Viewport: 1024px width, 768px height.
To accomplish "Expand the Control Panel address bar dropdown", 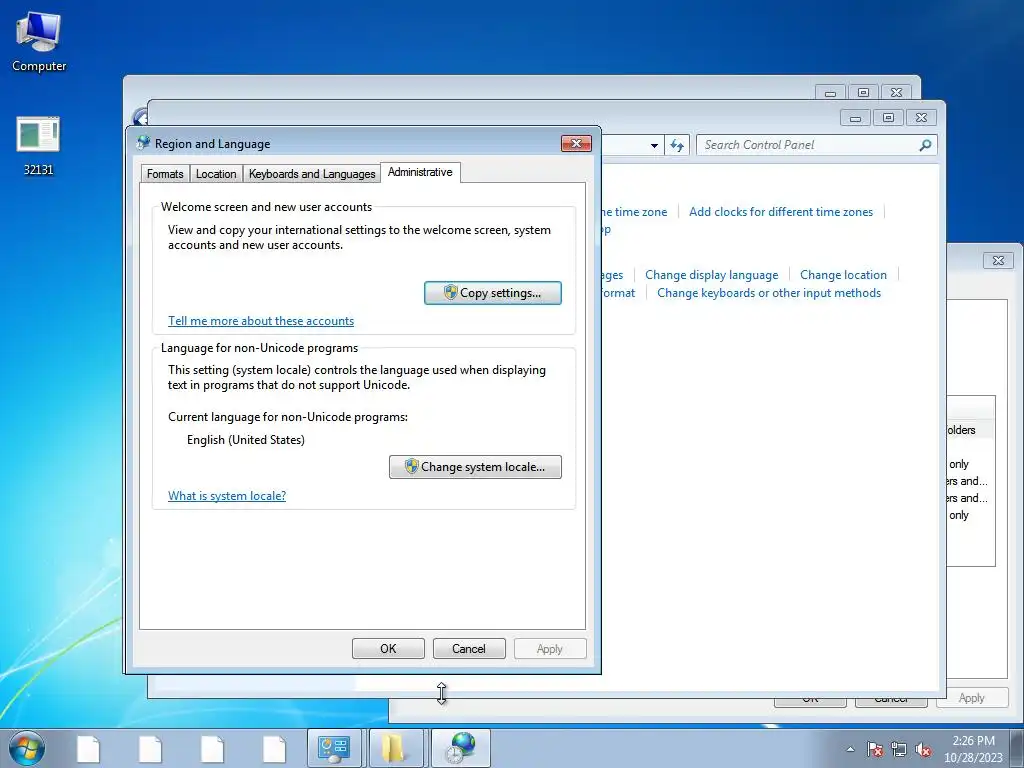I will click(654, 145).
